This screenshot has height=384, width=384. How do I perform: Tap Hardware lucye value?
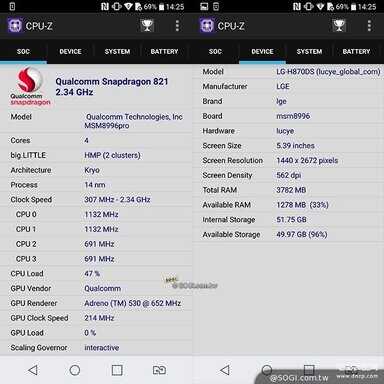click(285, 131)
